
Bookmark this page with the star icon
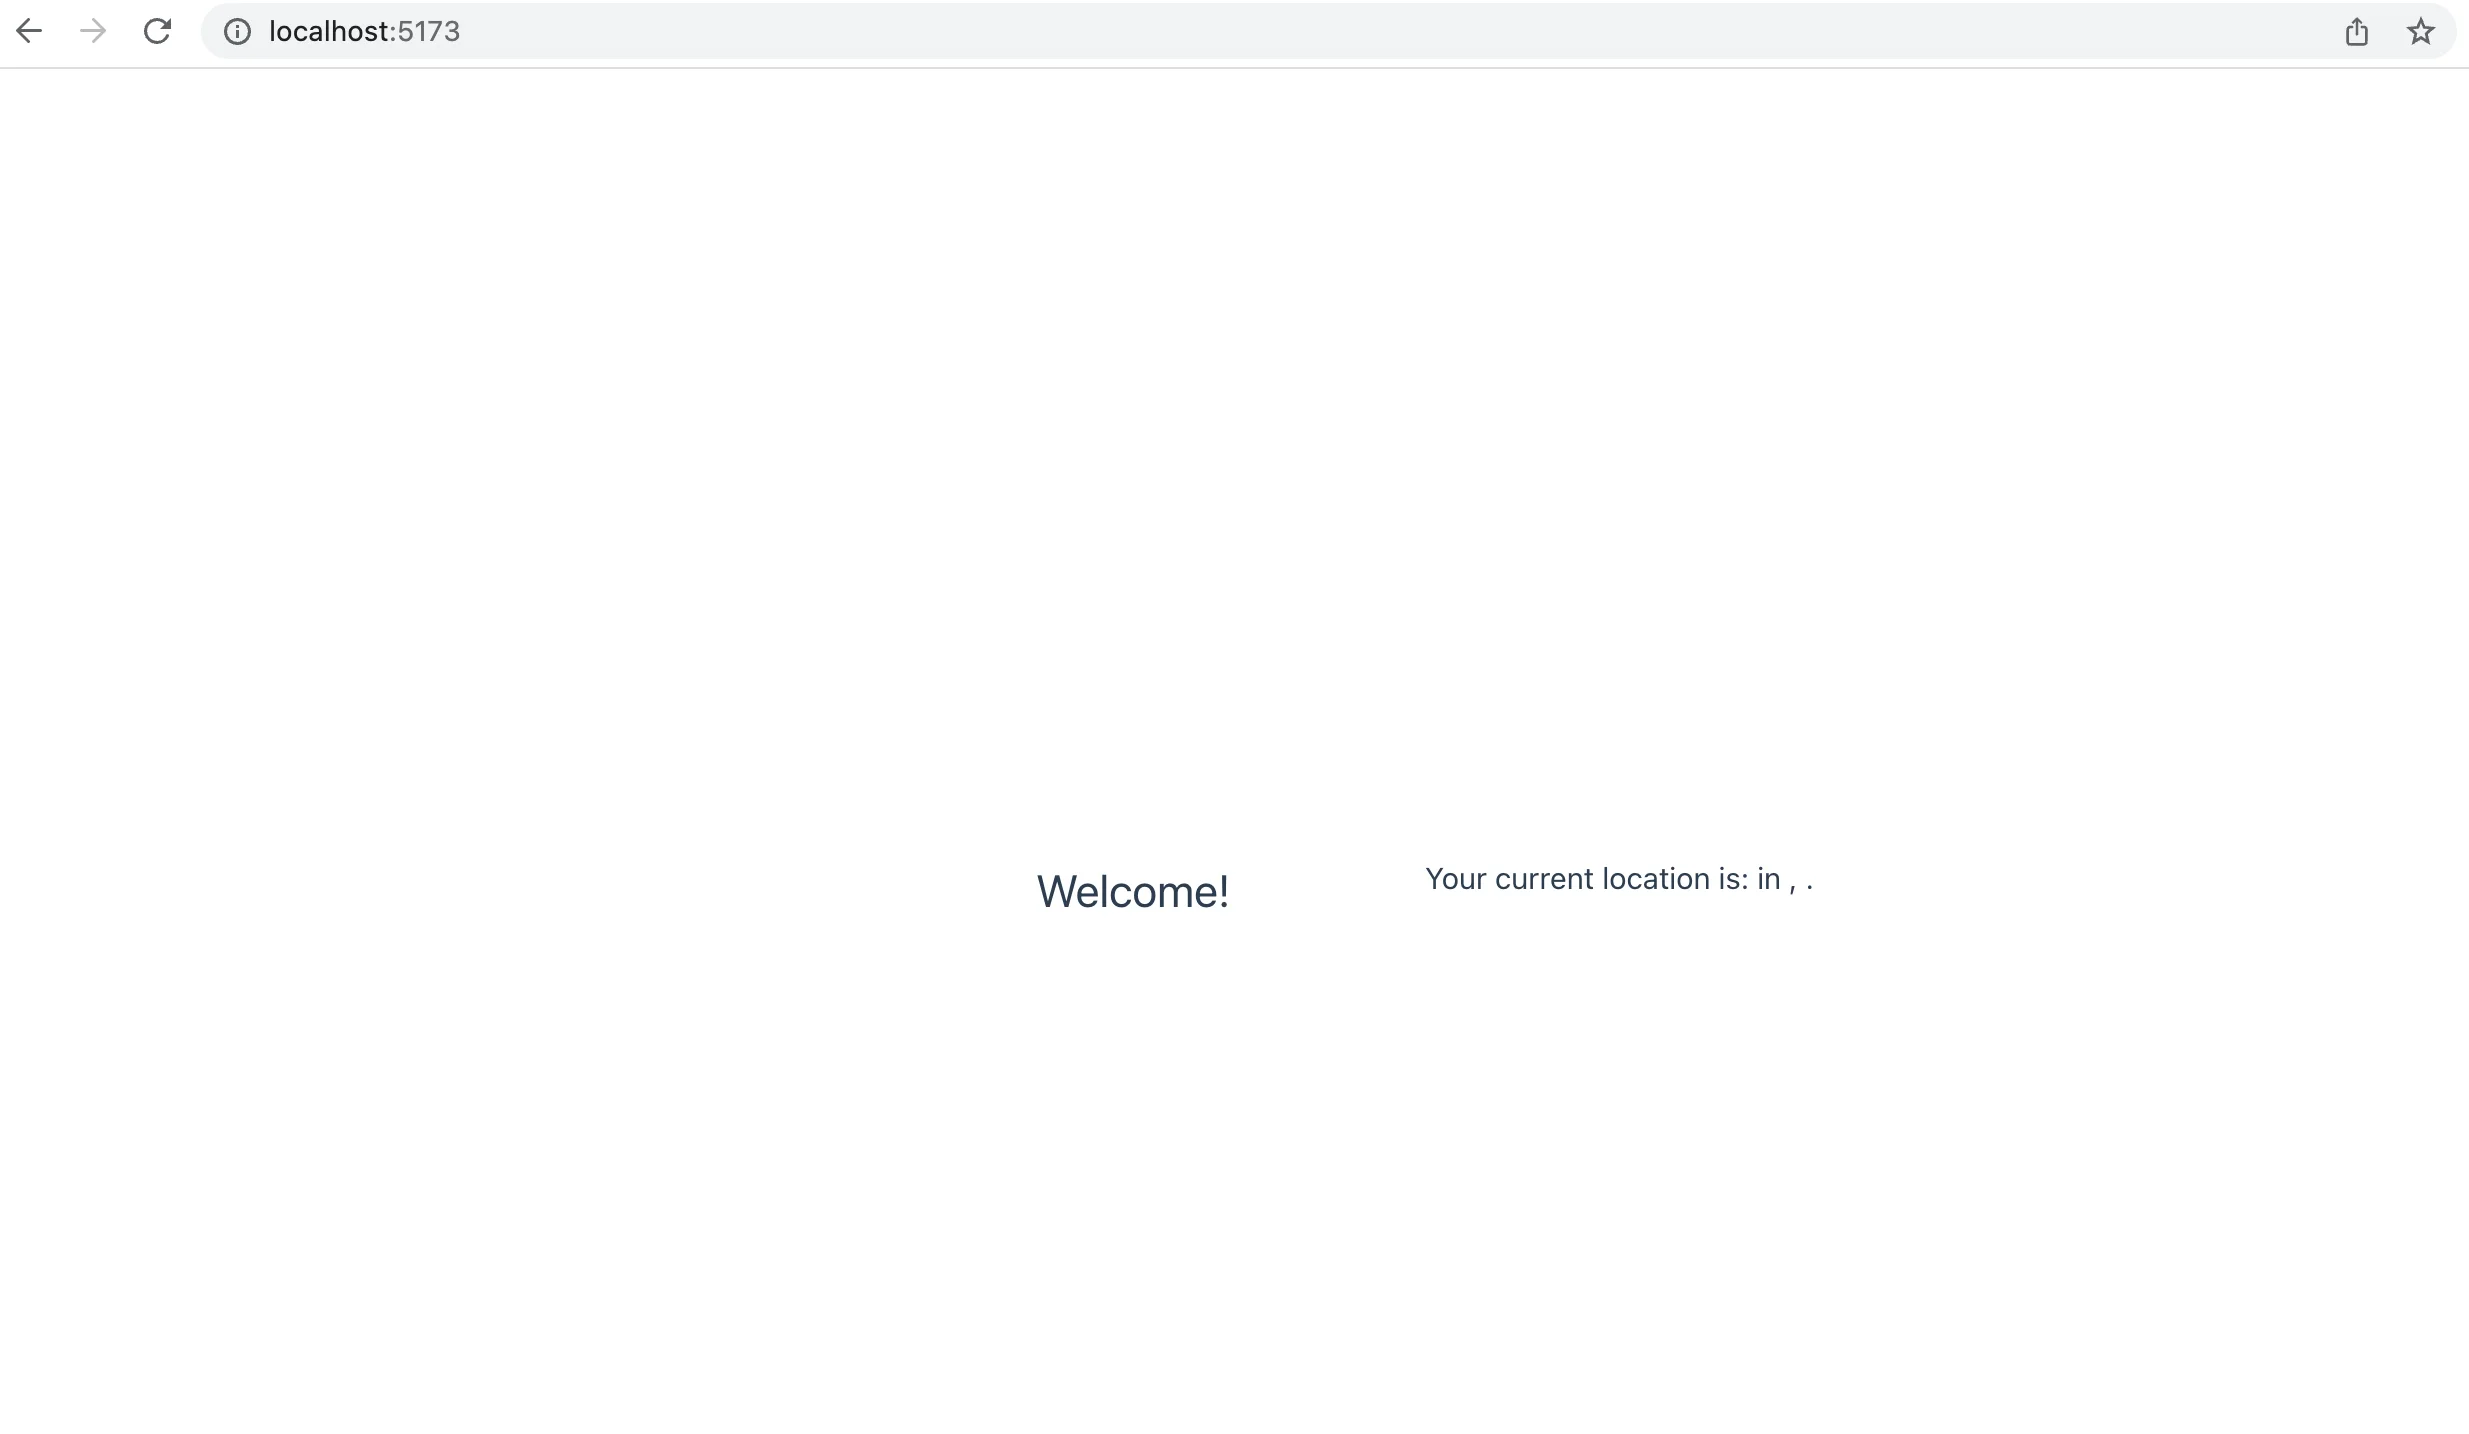click(2420, 32)
